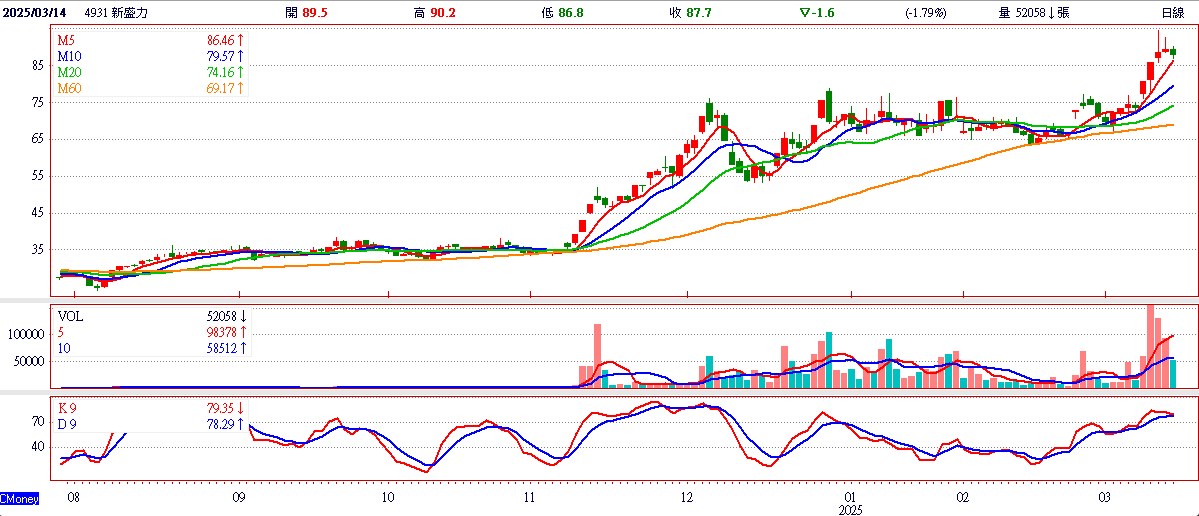
Task: Click the M10 moving average legend
Action: click(70, 57)
